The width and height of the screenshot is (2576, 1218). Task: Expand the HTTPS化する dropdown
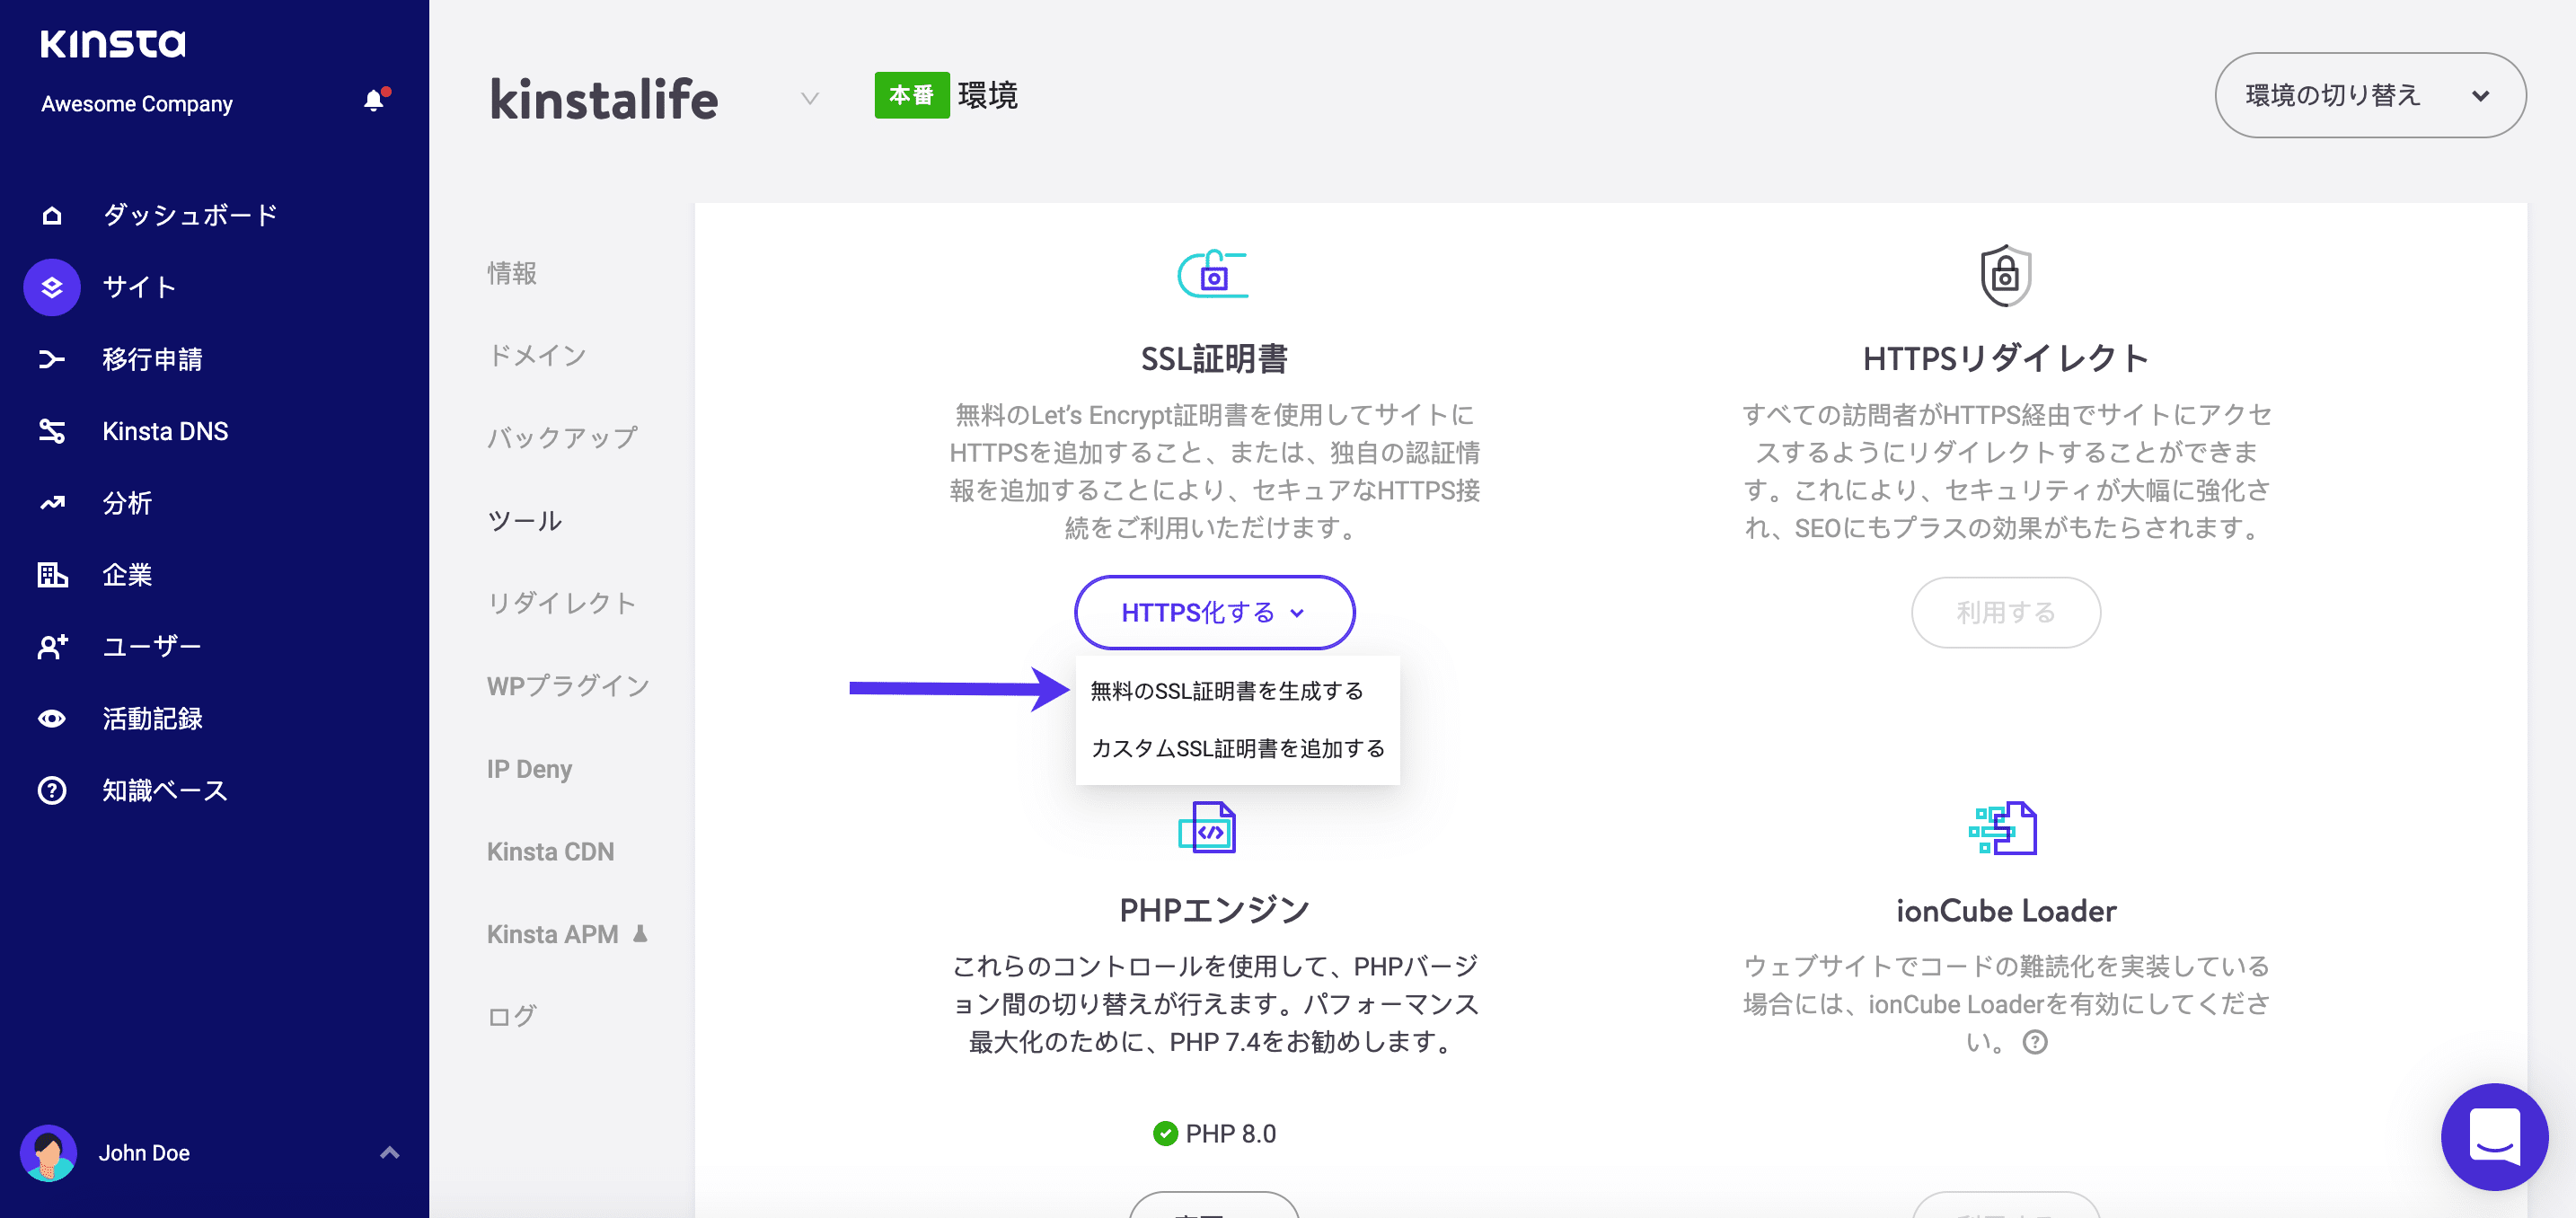tap(1214, 612)
